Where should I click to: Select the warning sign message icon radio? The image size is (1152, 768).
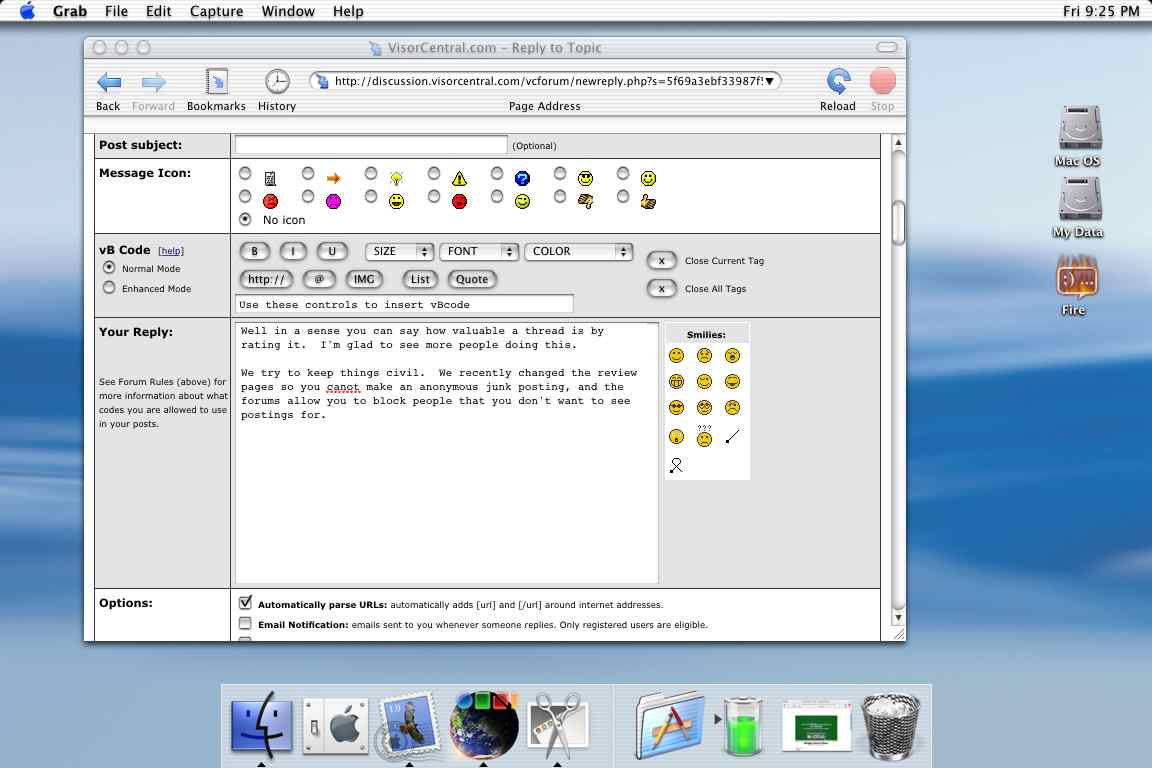(x=433, y=174)
